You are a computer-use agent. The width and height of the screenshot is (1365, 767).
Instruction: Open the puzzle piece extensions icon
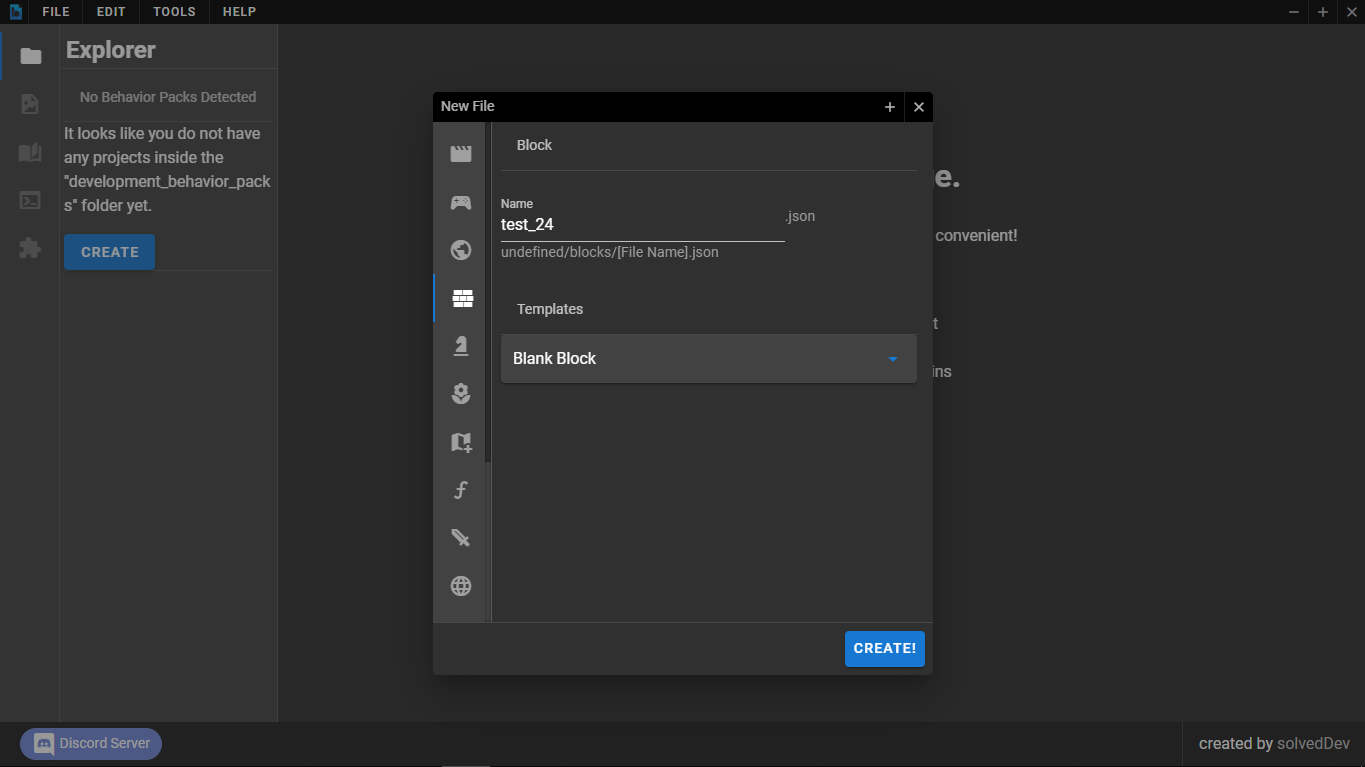30,248
